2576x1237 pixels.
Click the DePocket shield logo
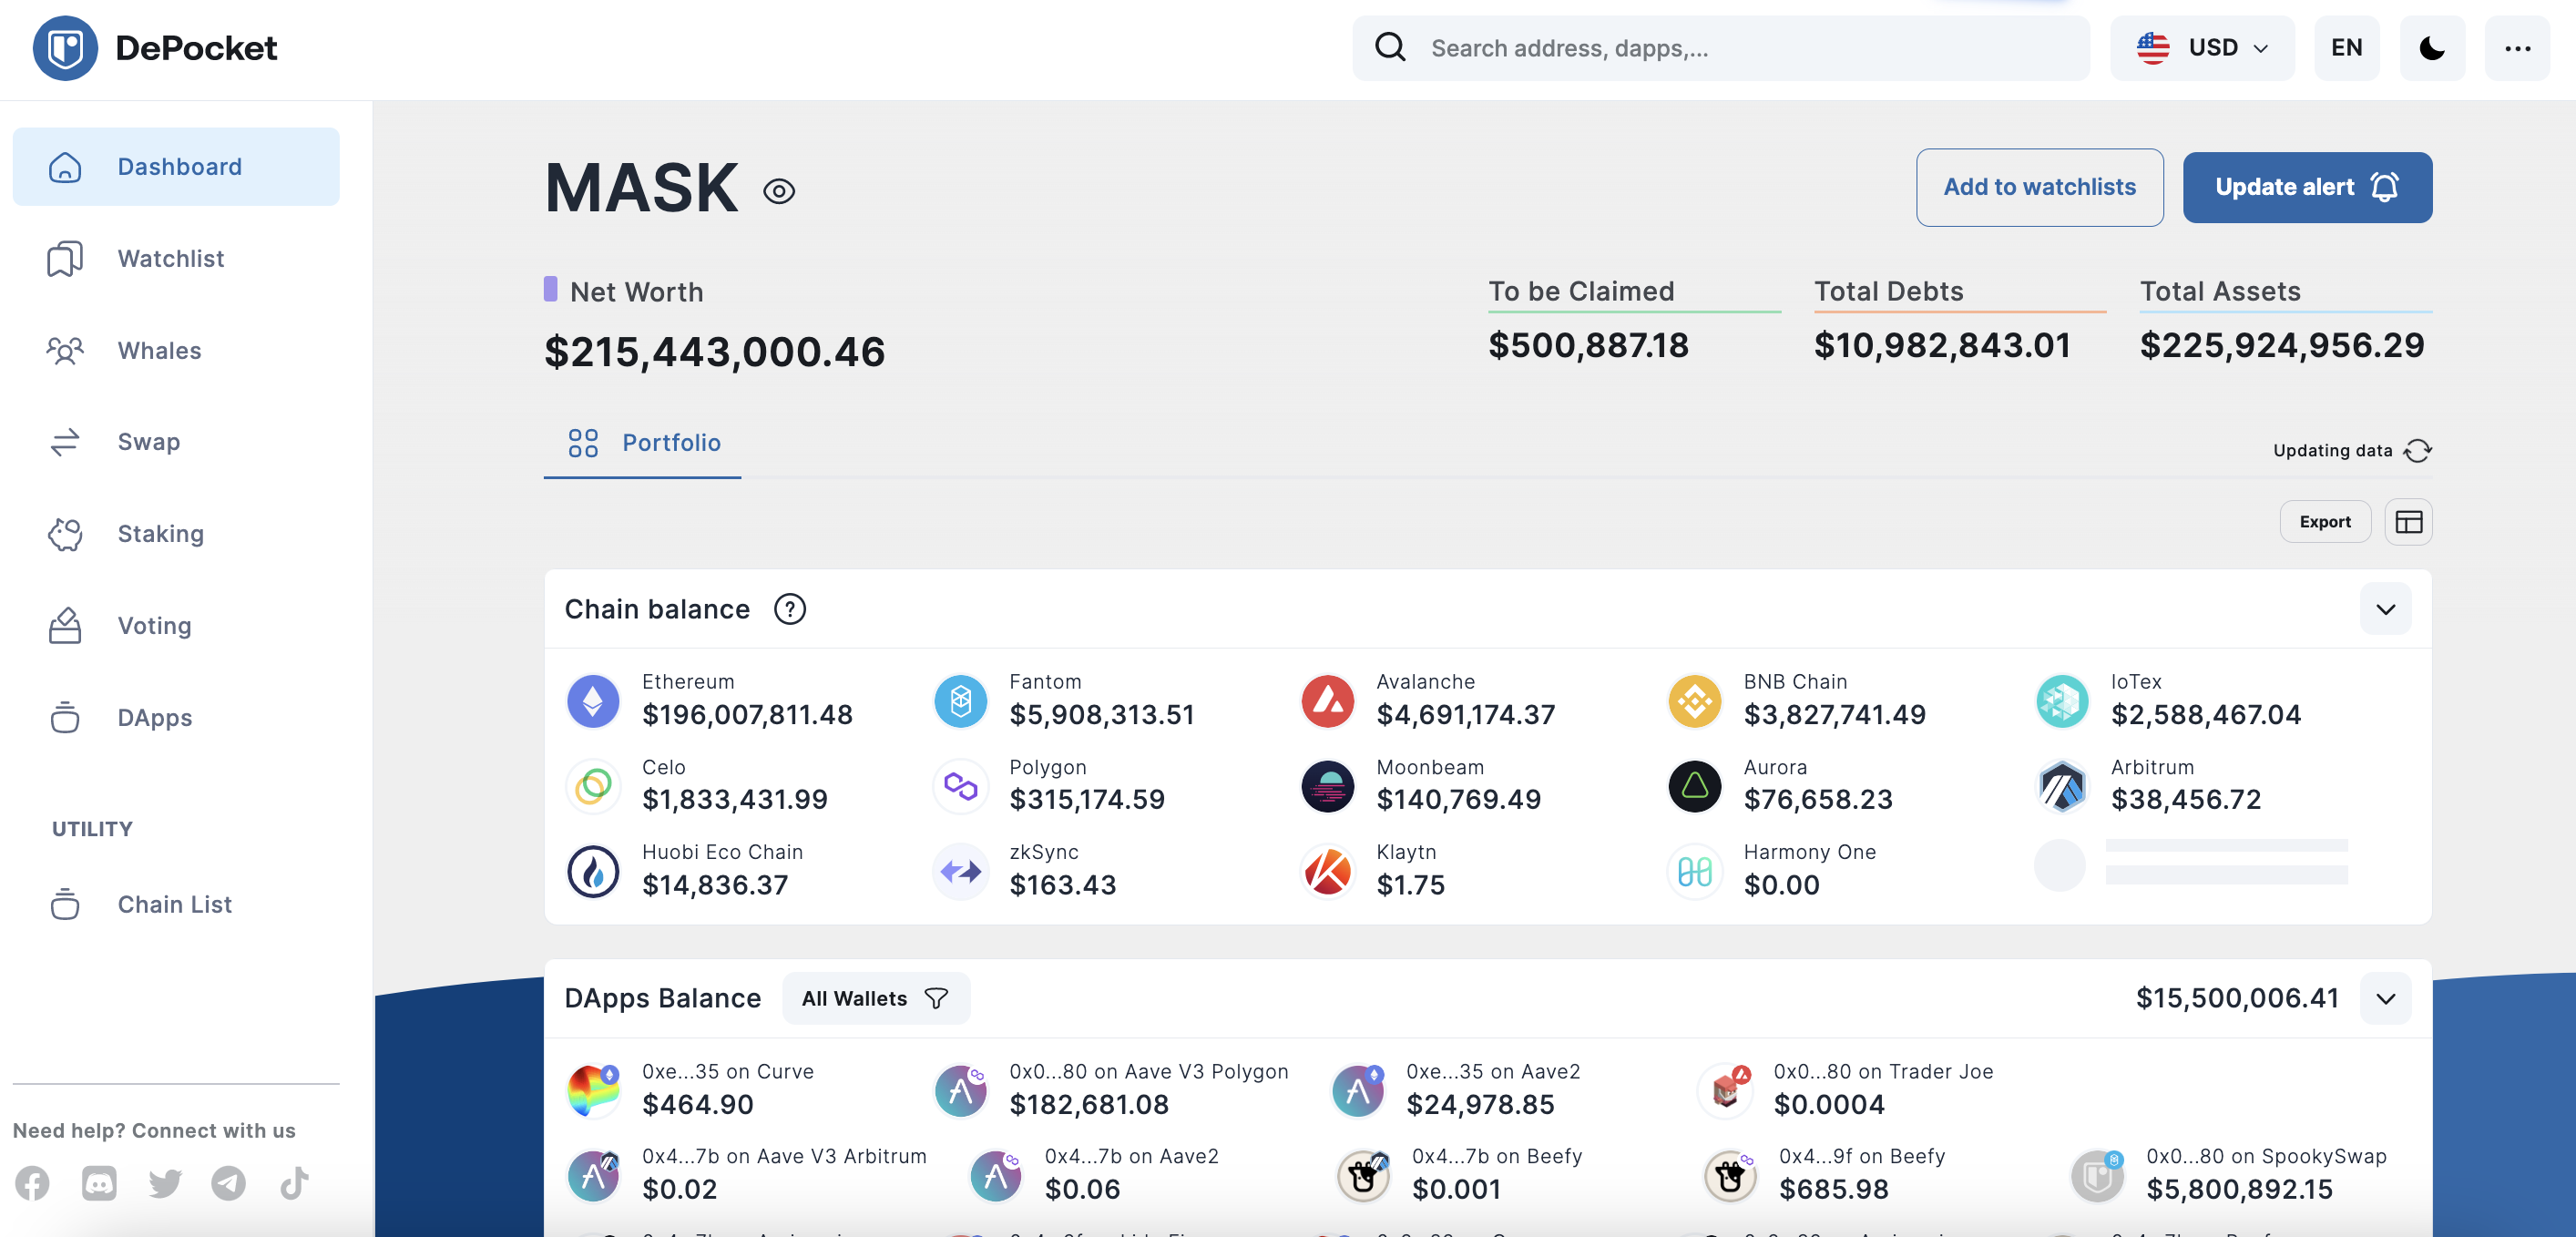[65, 48]
